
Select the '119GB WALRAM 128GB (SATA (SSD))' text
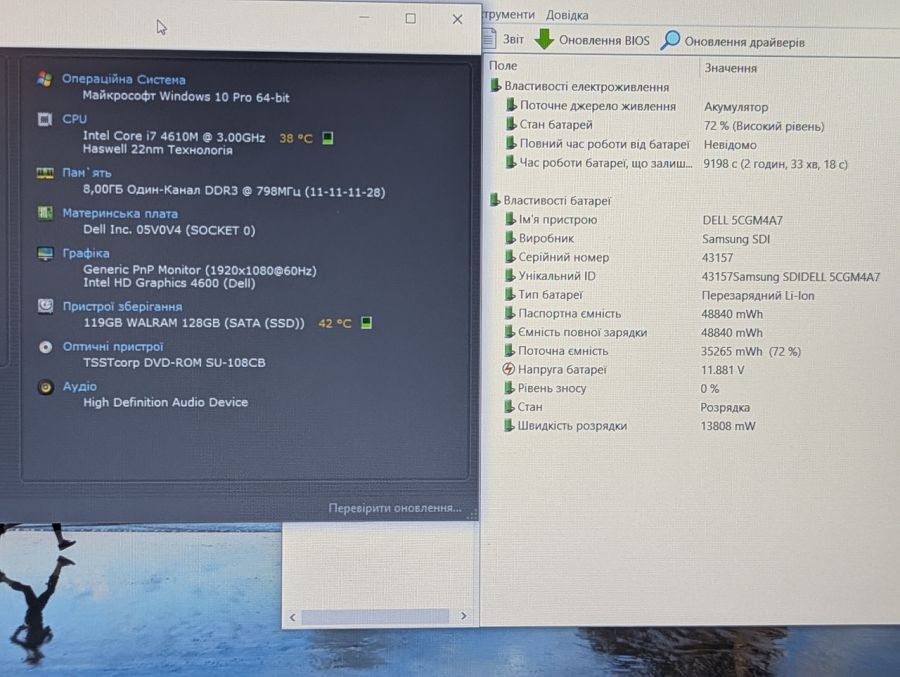pyautogui.click(x=194, y=323)
